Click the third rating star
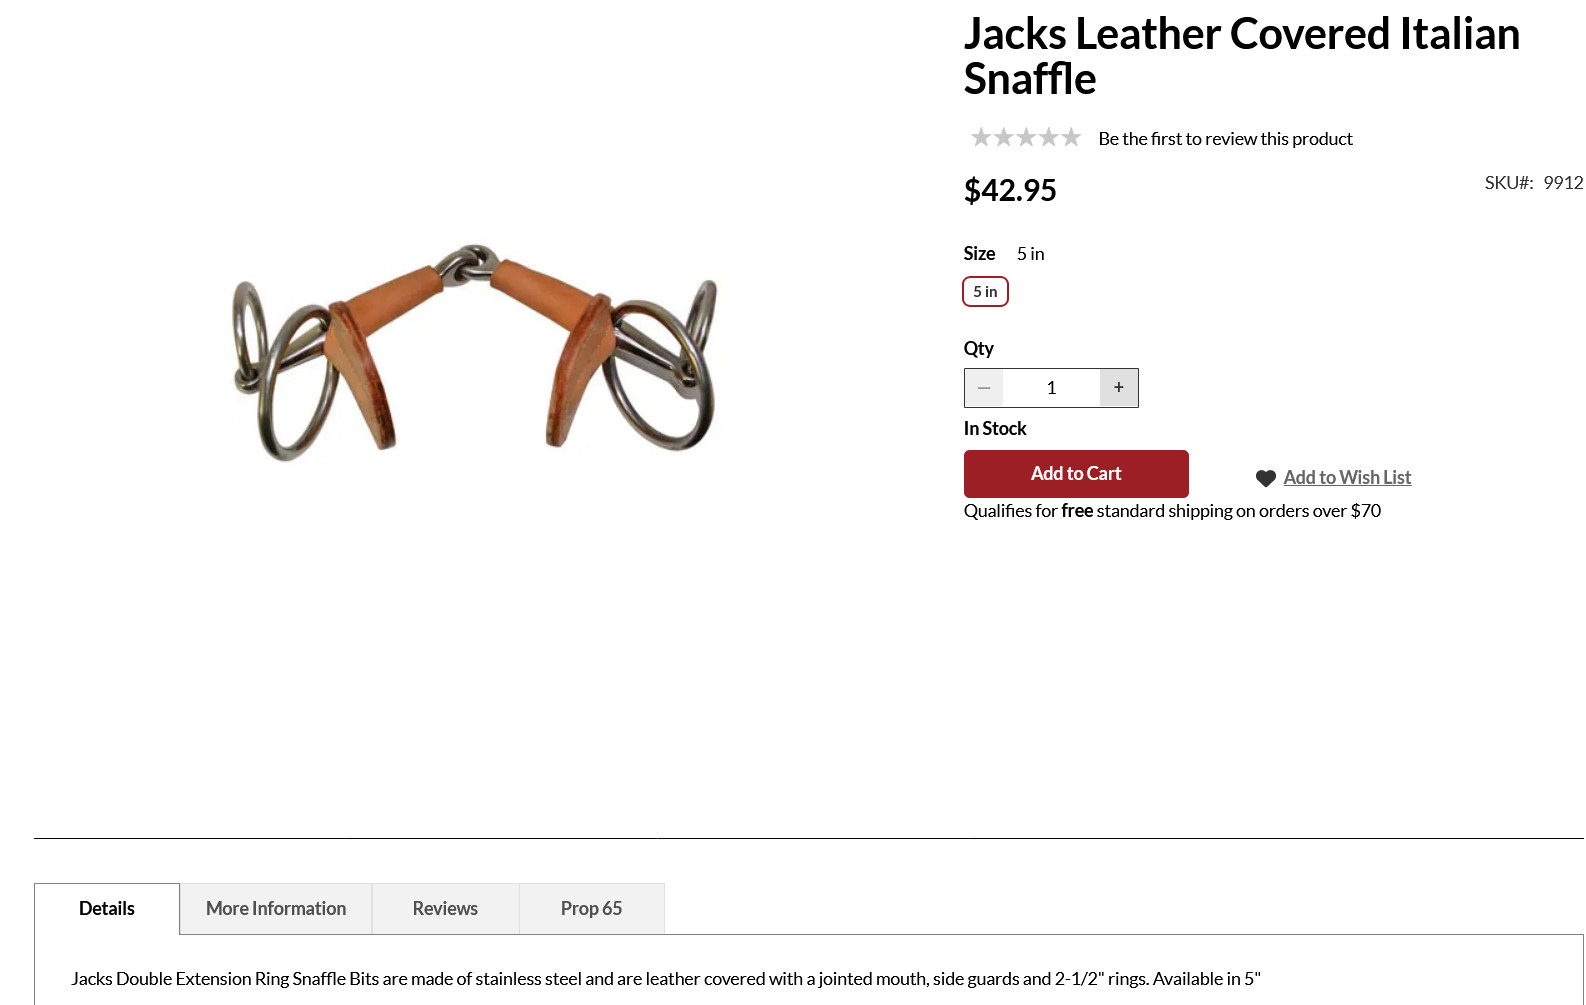The image size is (1586, 1005). 1026,137
